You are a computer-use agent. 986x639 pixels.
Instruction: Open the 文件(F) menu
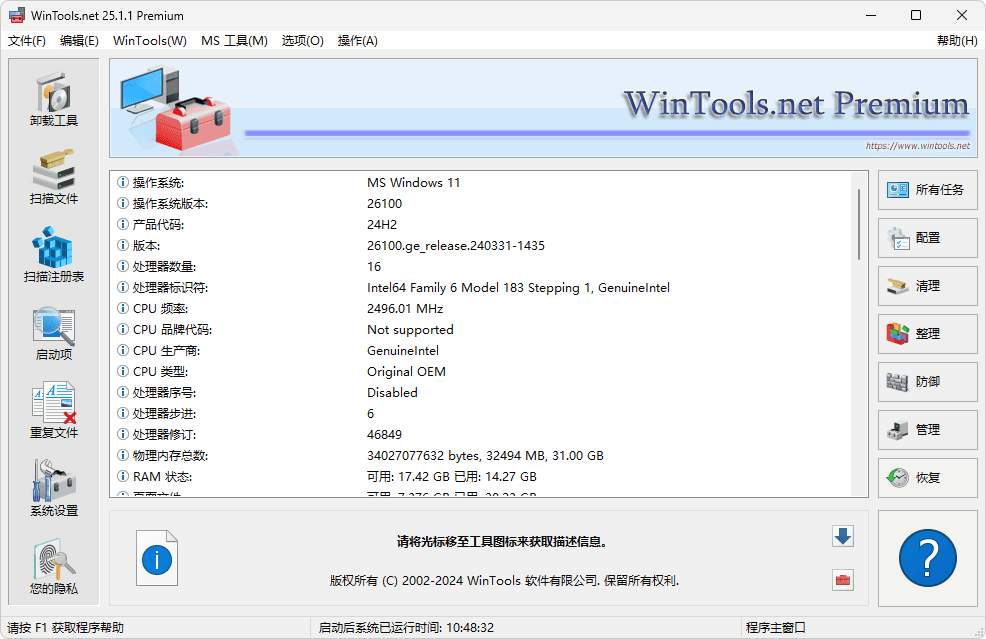pyautogui.click(x=27, y=41)
